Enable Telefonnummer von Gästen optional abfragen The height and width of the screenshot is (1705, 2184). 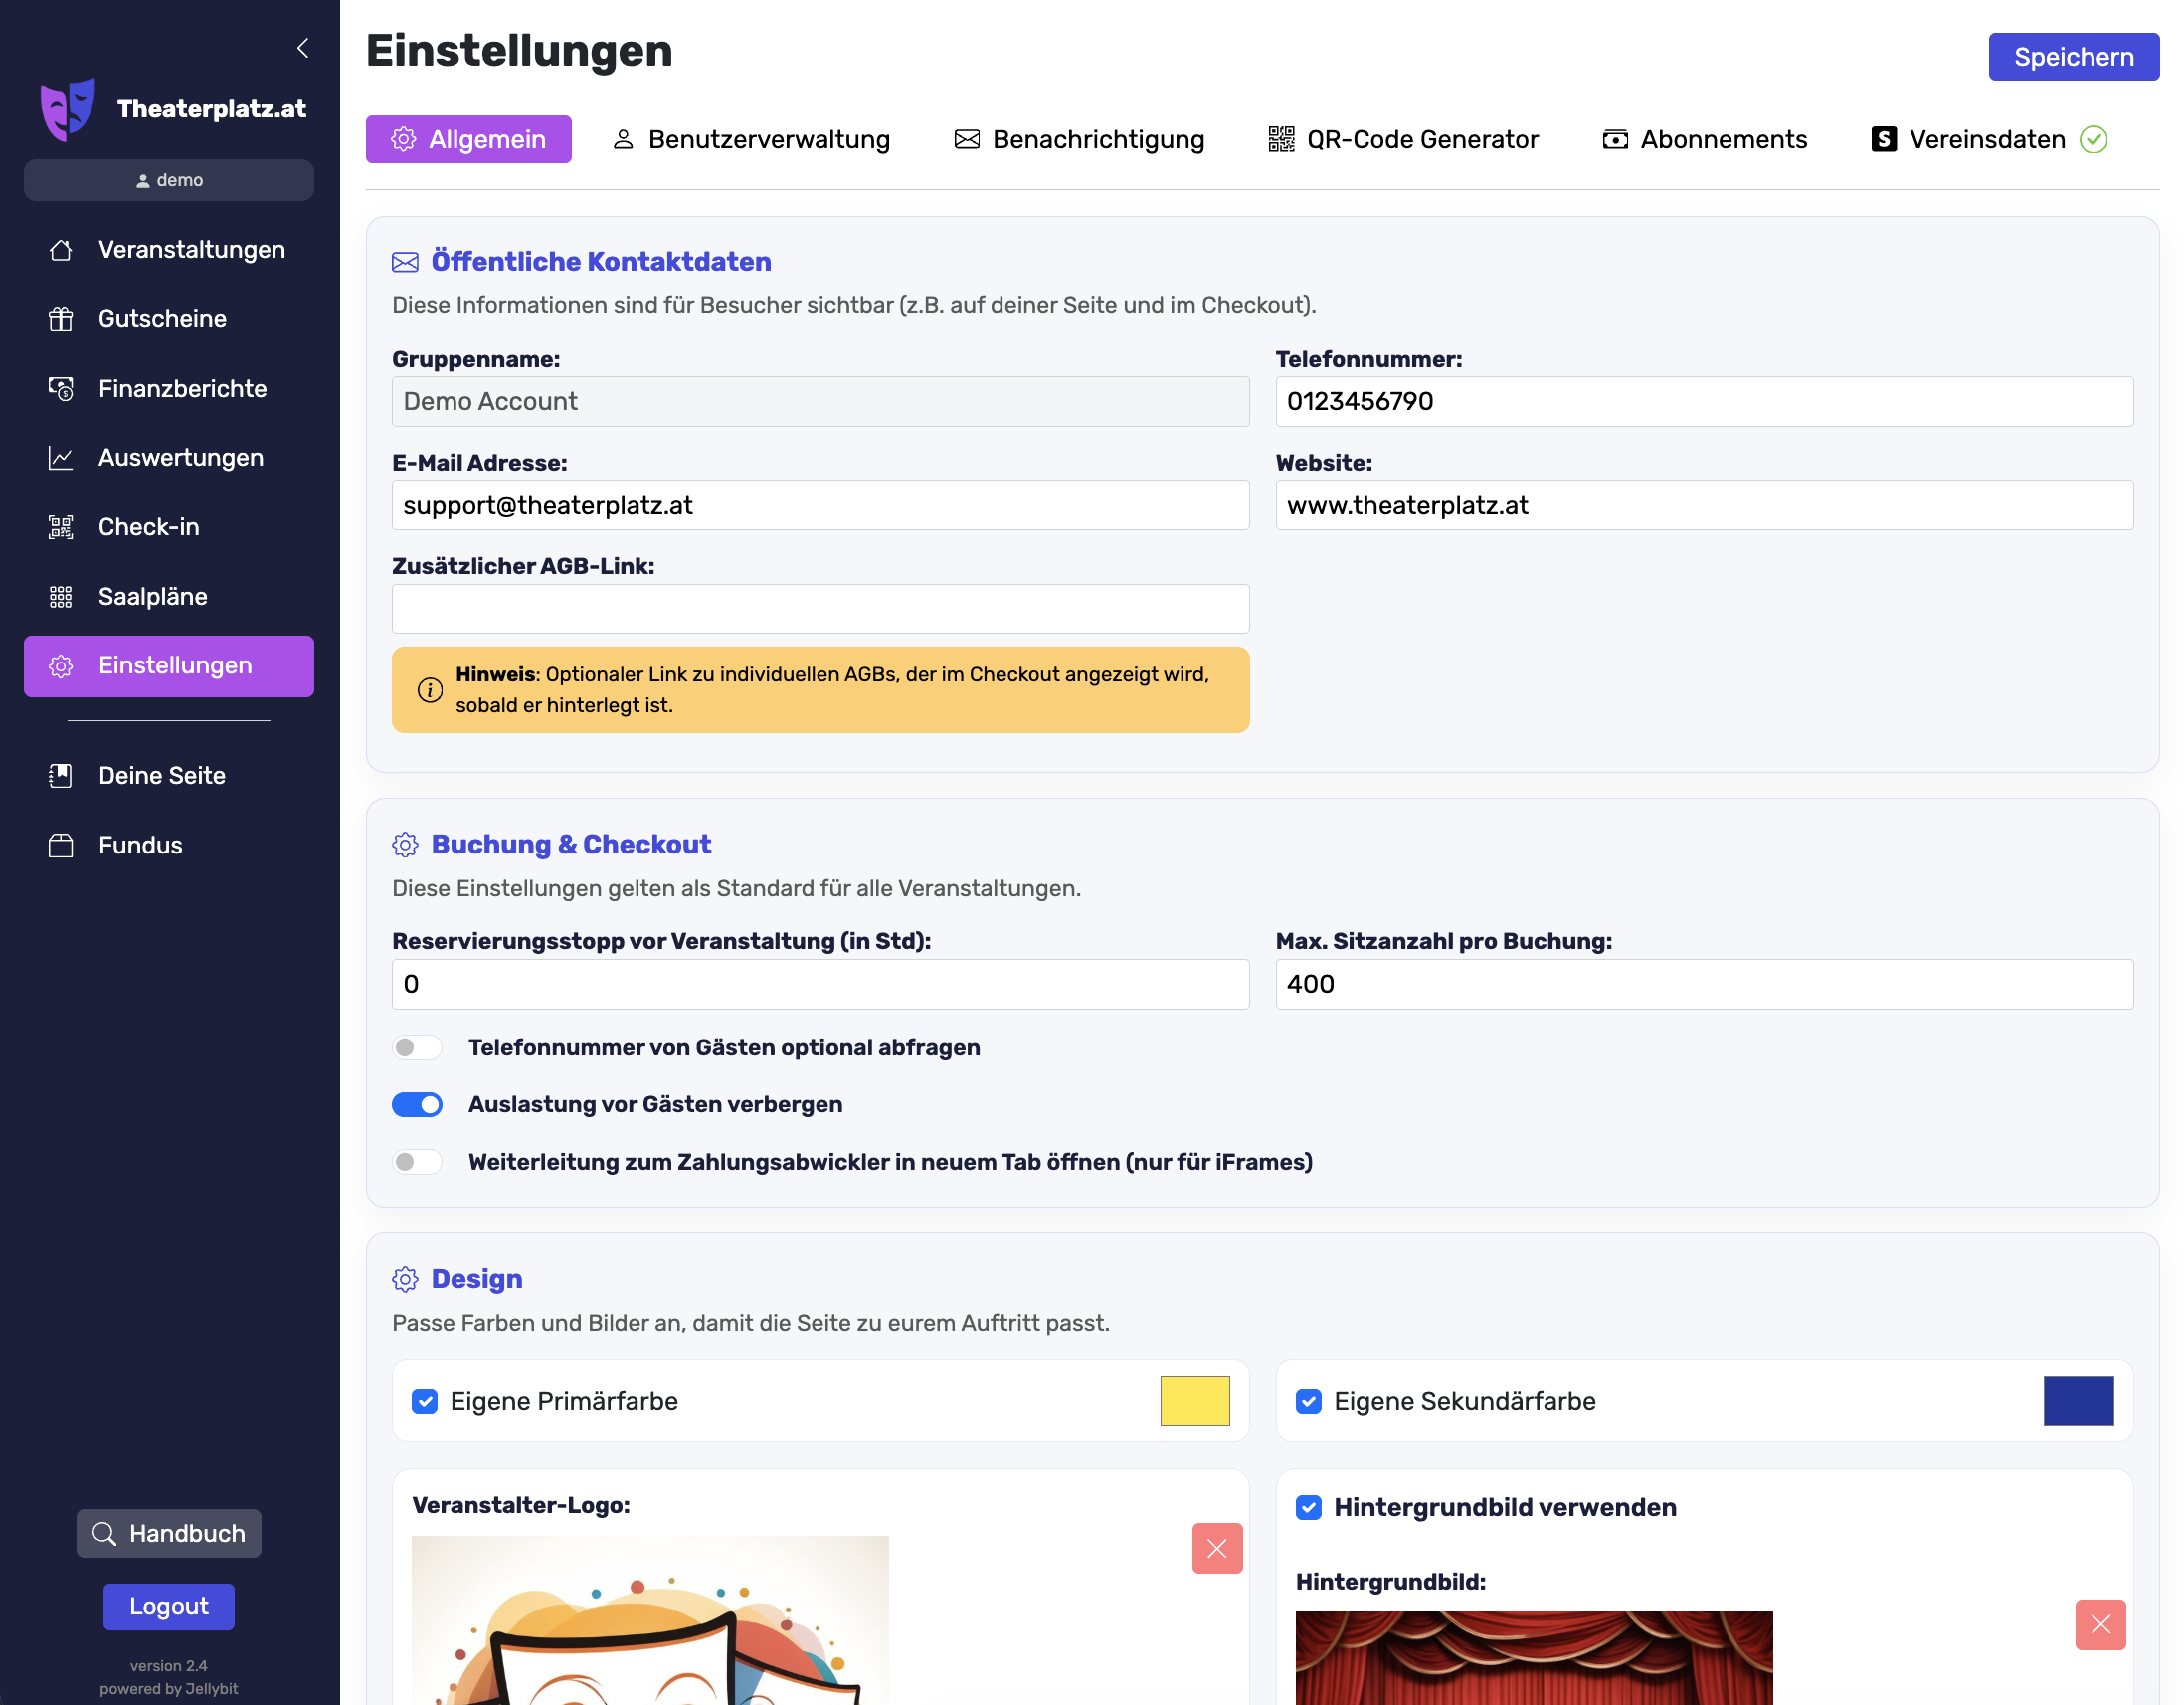[417, 1047]
